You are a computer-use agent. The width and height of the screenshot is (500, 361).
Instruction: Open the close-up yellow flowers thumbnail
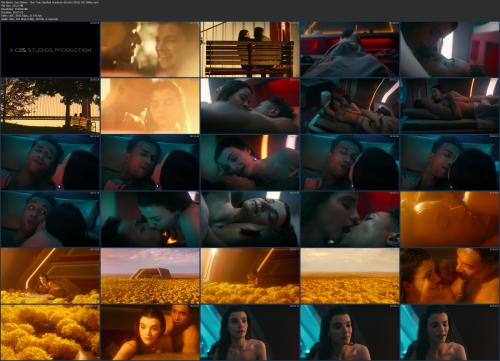(x=50, y=333)
